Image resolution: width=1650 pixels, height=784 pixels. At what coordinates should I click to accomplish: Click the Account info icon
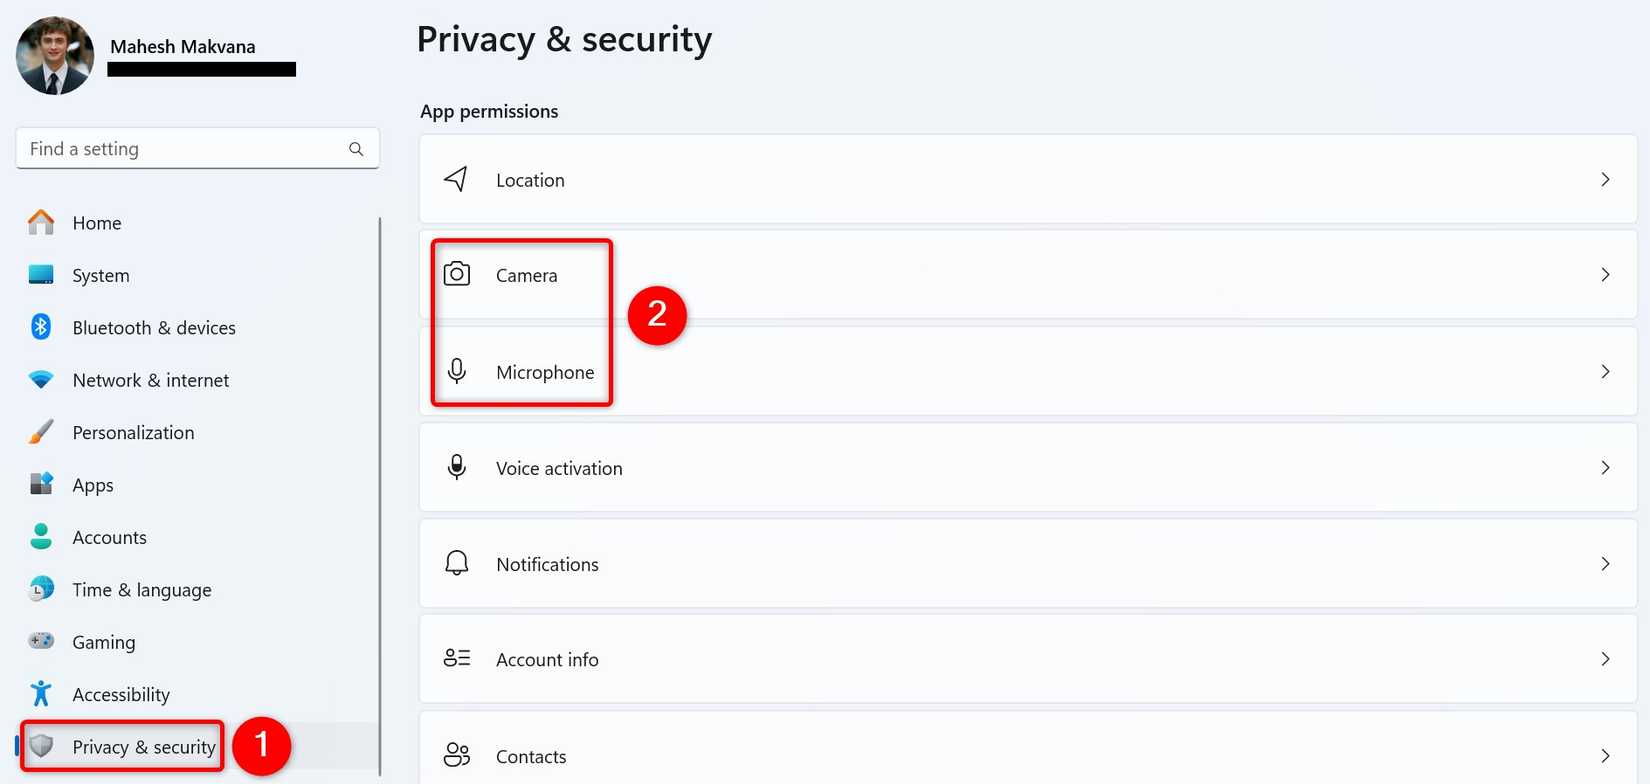tap(456, 658)
